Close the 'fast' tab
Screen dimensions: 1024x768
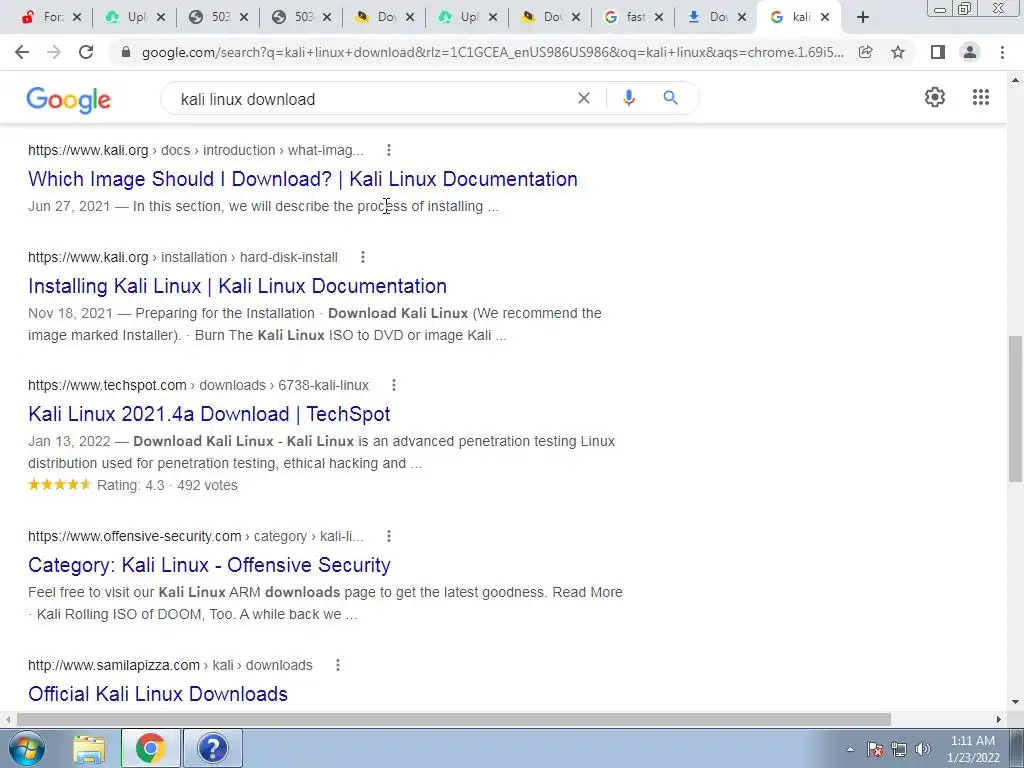coord(659,17)
